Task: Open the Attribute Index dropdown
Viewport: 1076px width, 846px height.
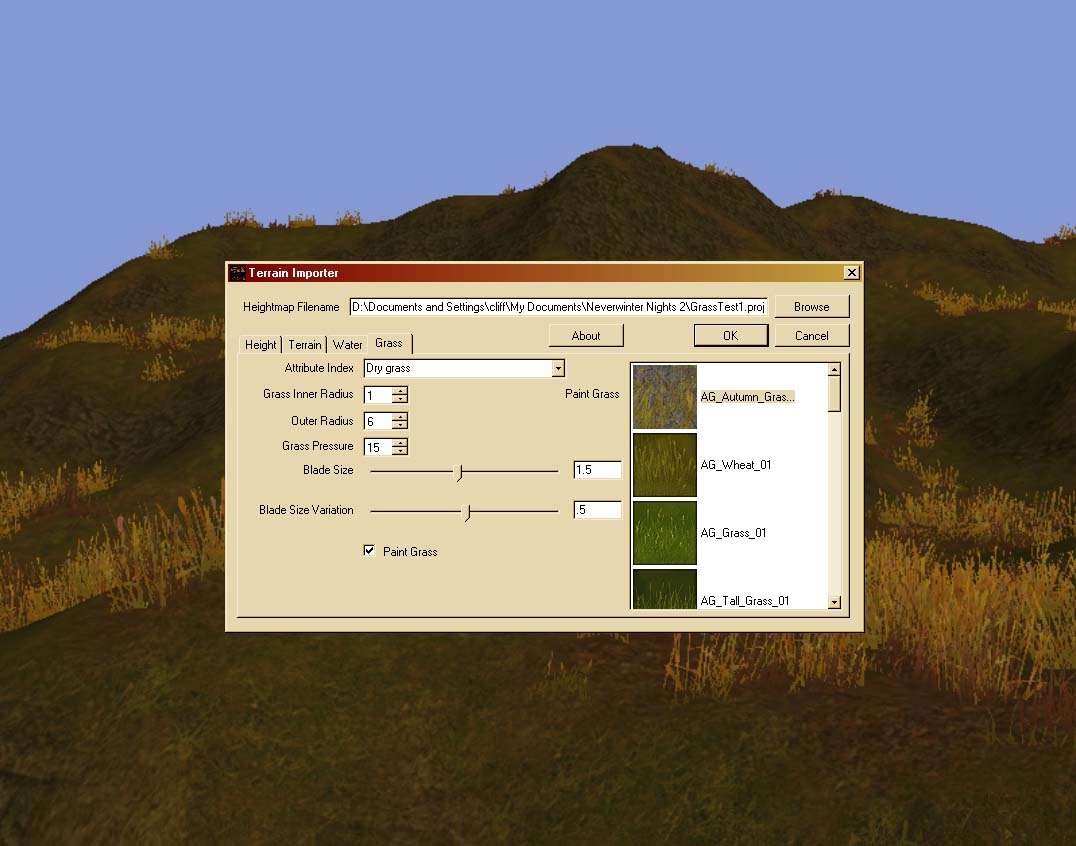Action: [558, 369]
